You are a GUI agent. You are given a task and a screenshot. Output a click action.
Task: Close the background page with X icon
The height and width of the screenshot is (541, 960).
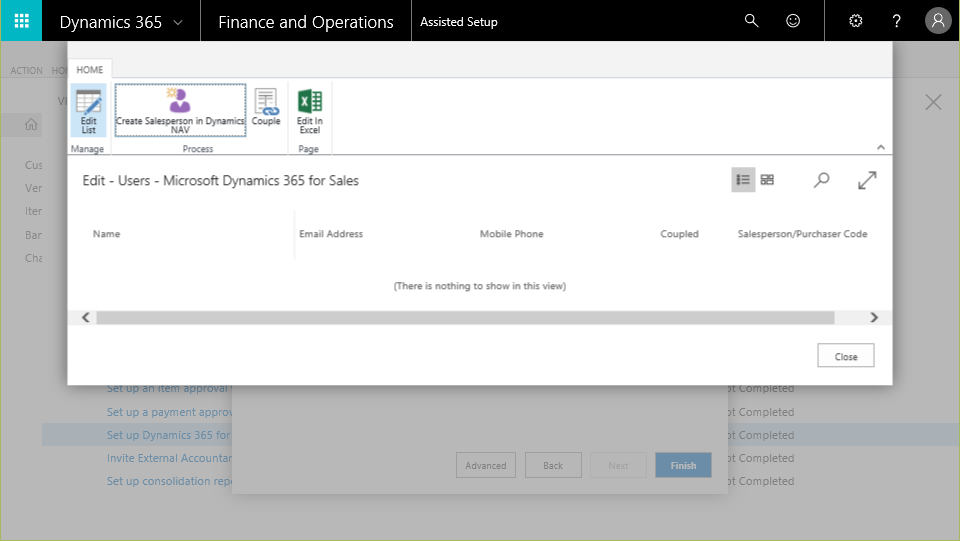click(933, 102)
